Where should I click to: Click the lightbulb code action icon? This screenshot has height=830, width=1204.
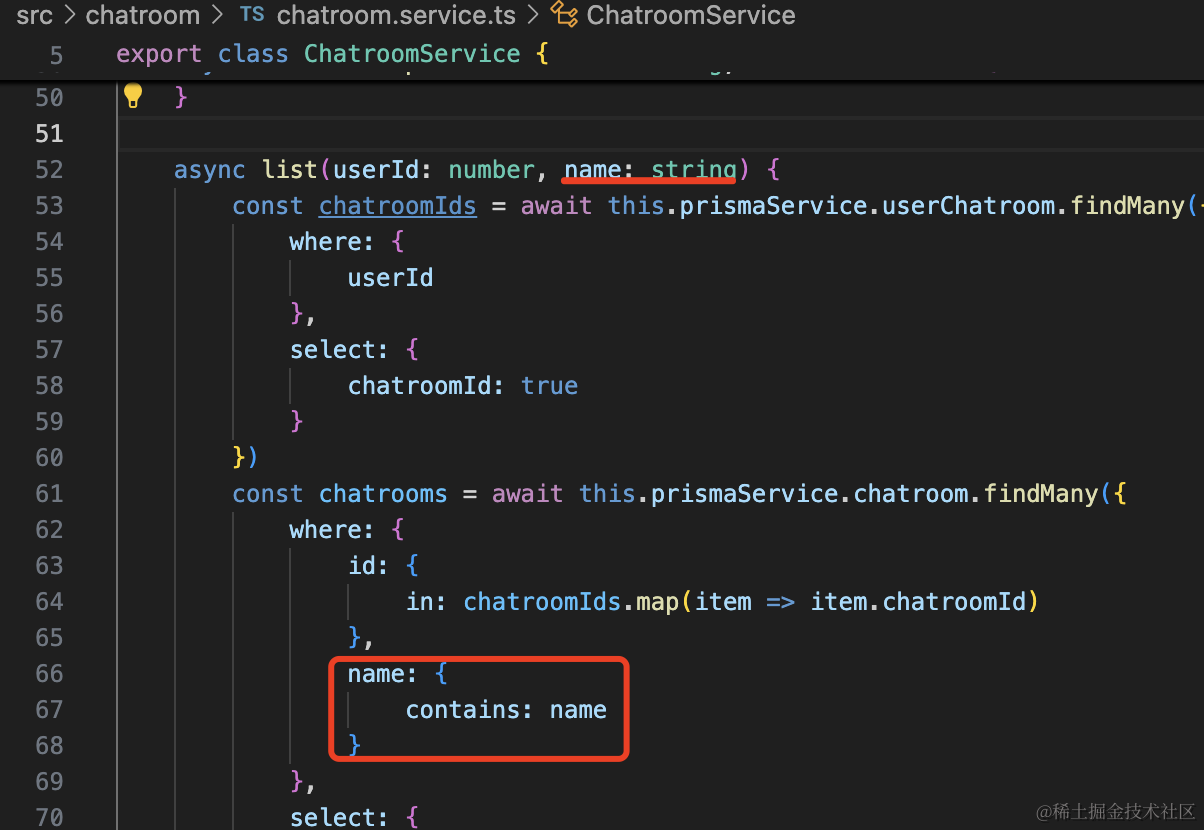click(133, 97)
